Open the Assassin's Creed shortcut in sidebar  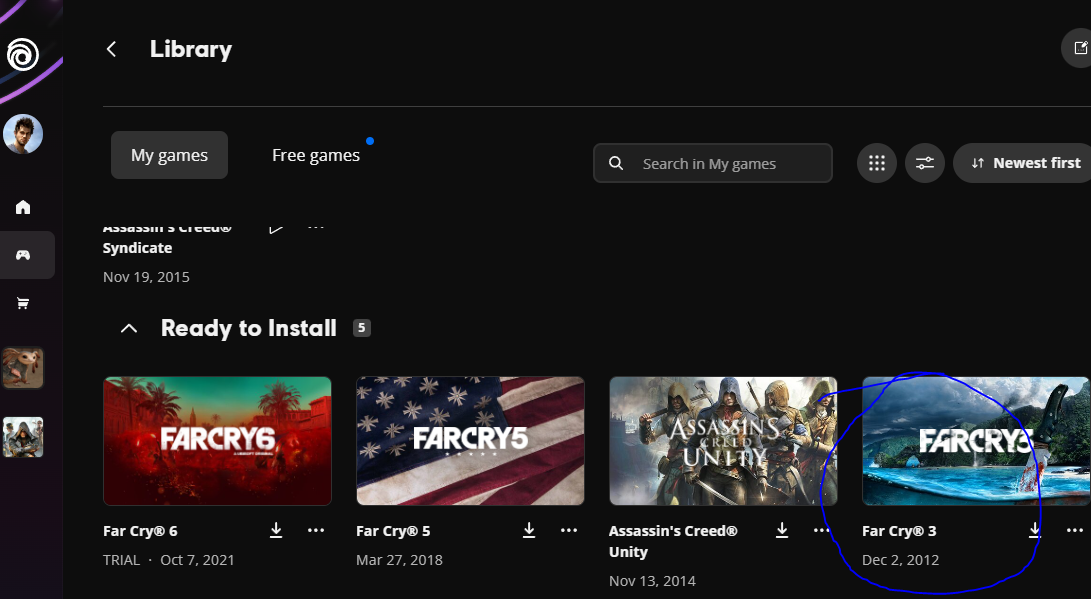tap(23, 437)
